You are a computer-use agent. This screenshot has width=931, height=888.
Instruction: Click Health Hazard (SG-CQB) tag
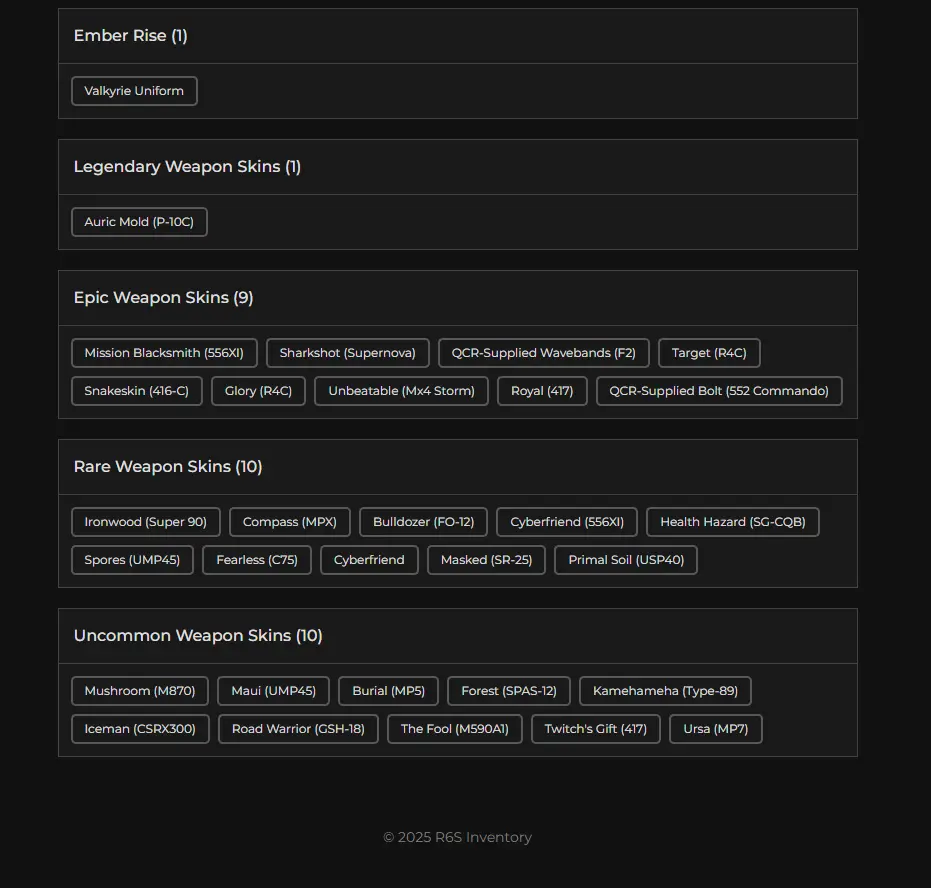[732, 522]
